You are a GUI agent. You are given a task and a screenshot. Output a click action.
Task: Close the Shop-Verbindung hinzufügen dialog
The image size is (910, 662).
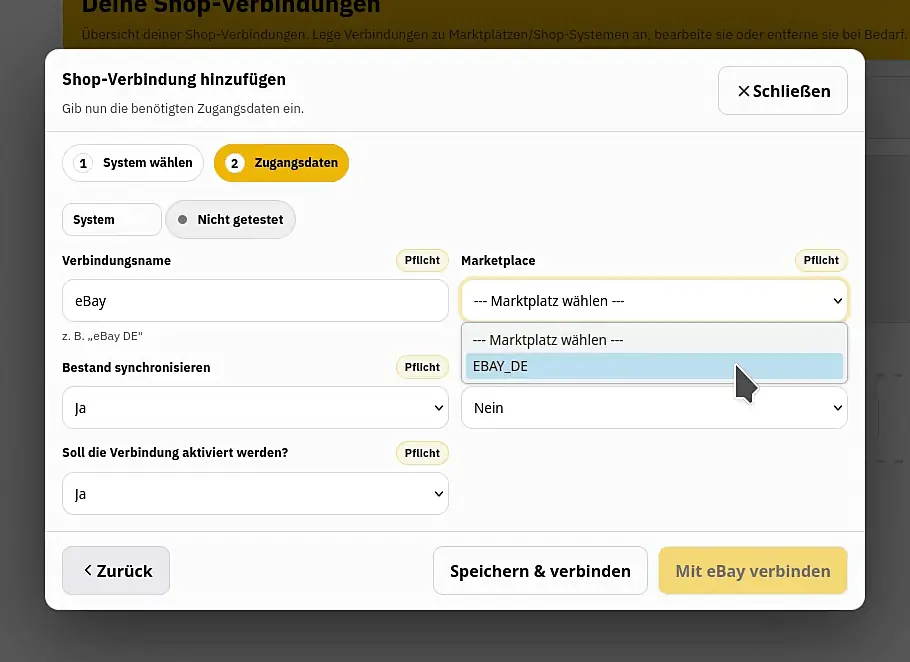point(782,90)
